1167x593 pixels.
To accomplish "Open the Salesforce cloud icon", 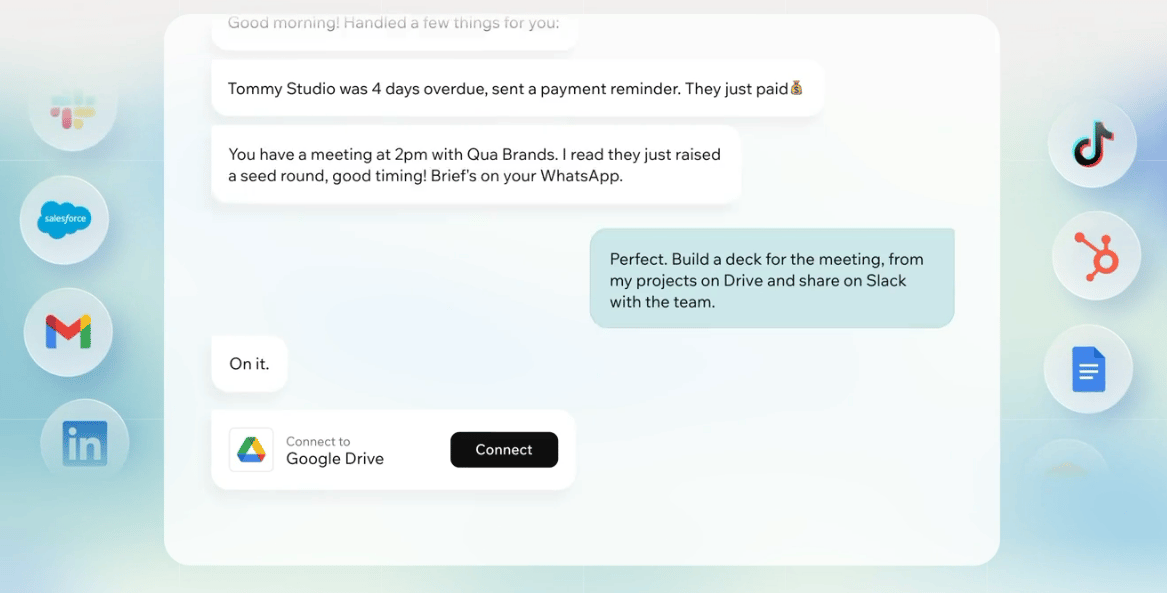I will 65,219.
